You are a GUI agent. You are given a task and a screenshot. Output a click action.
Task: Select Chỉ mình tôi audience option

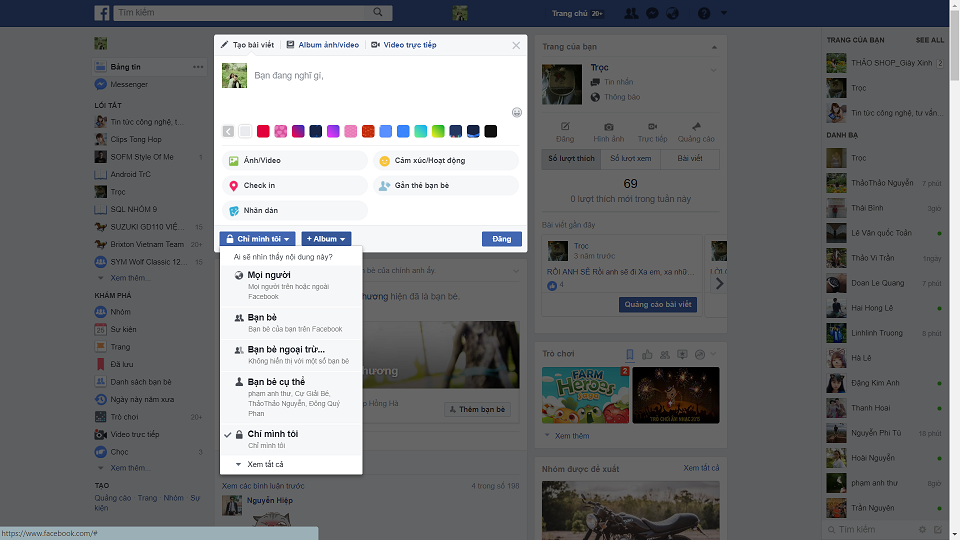pyautogui.click(x=291, y=439)
